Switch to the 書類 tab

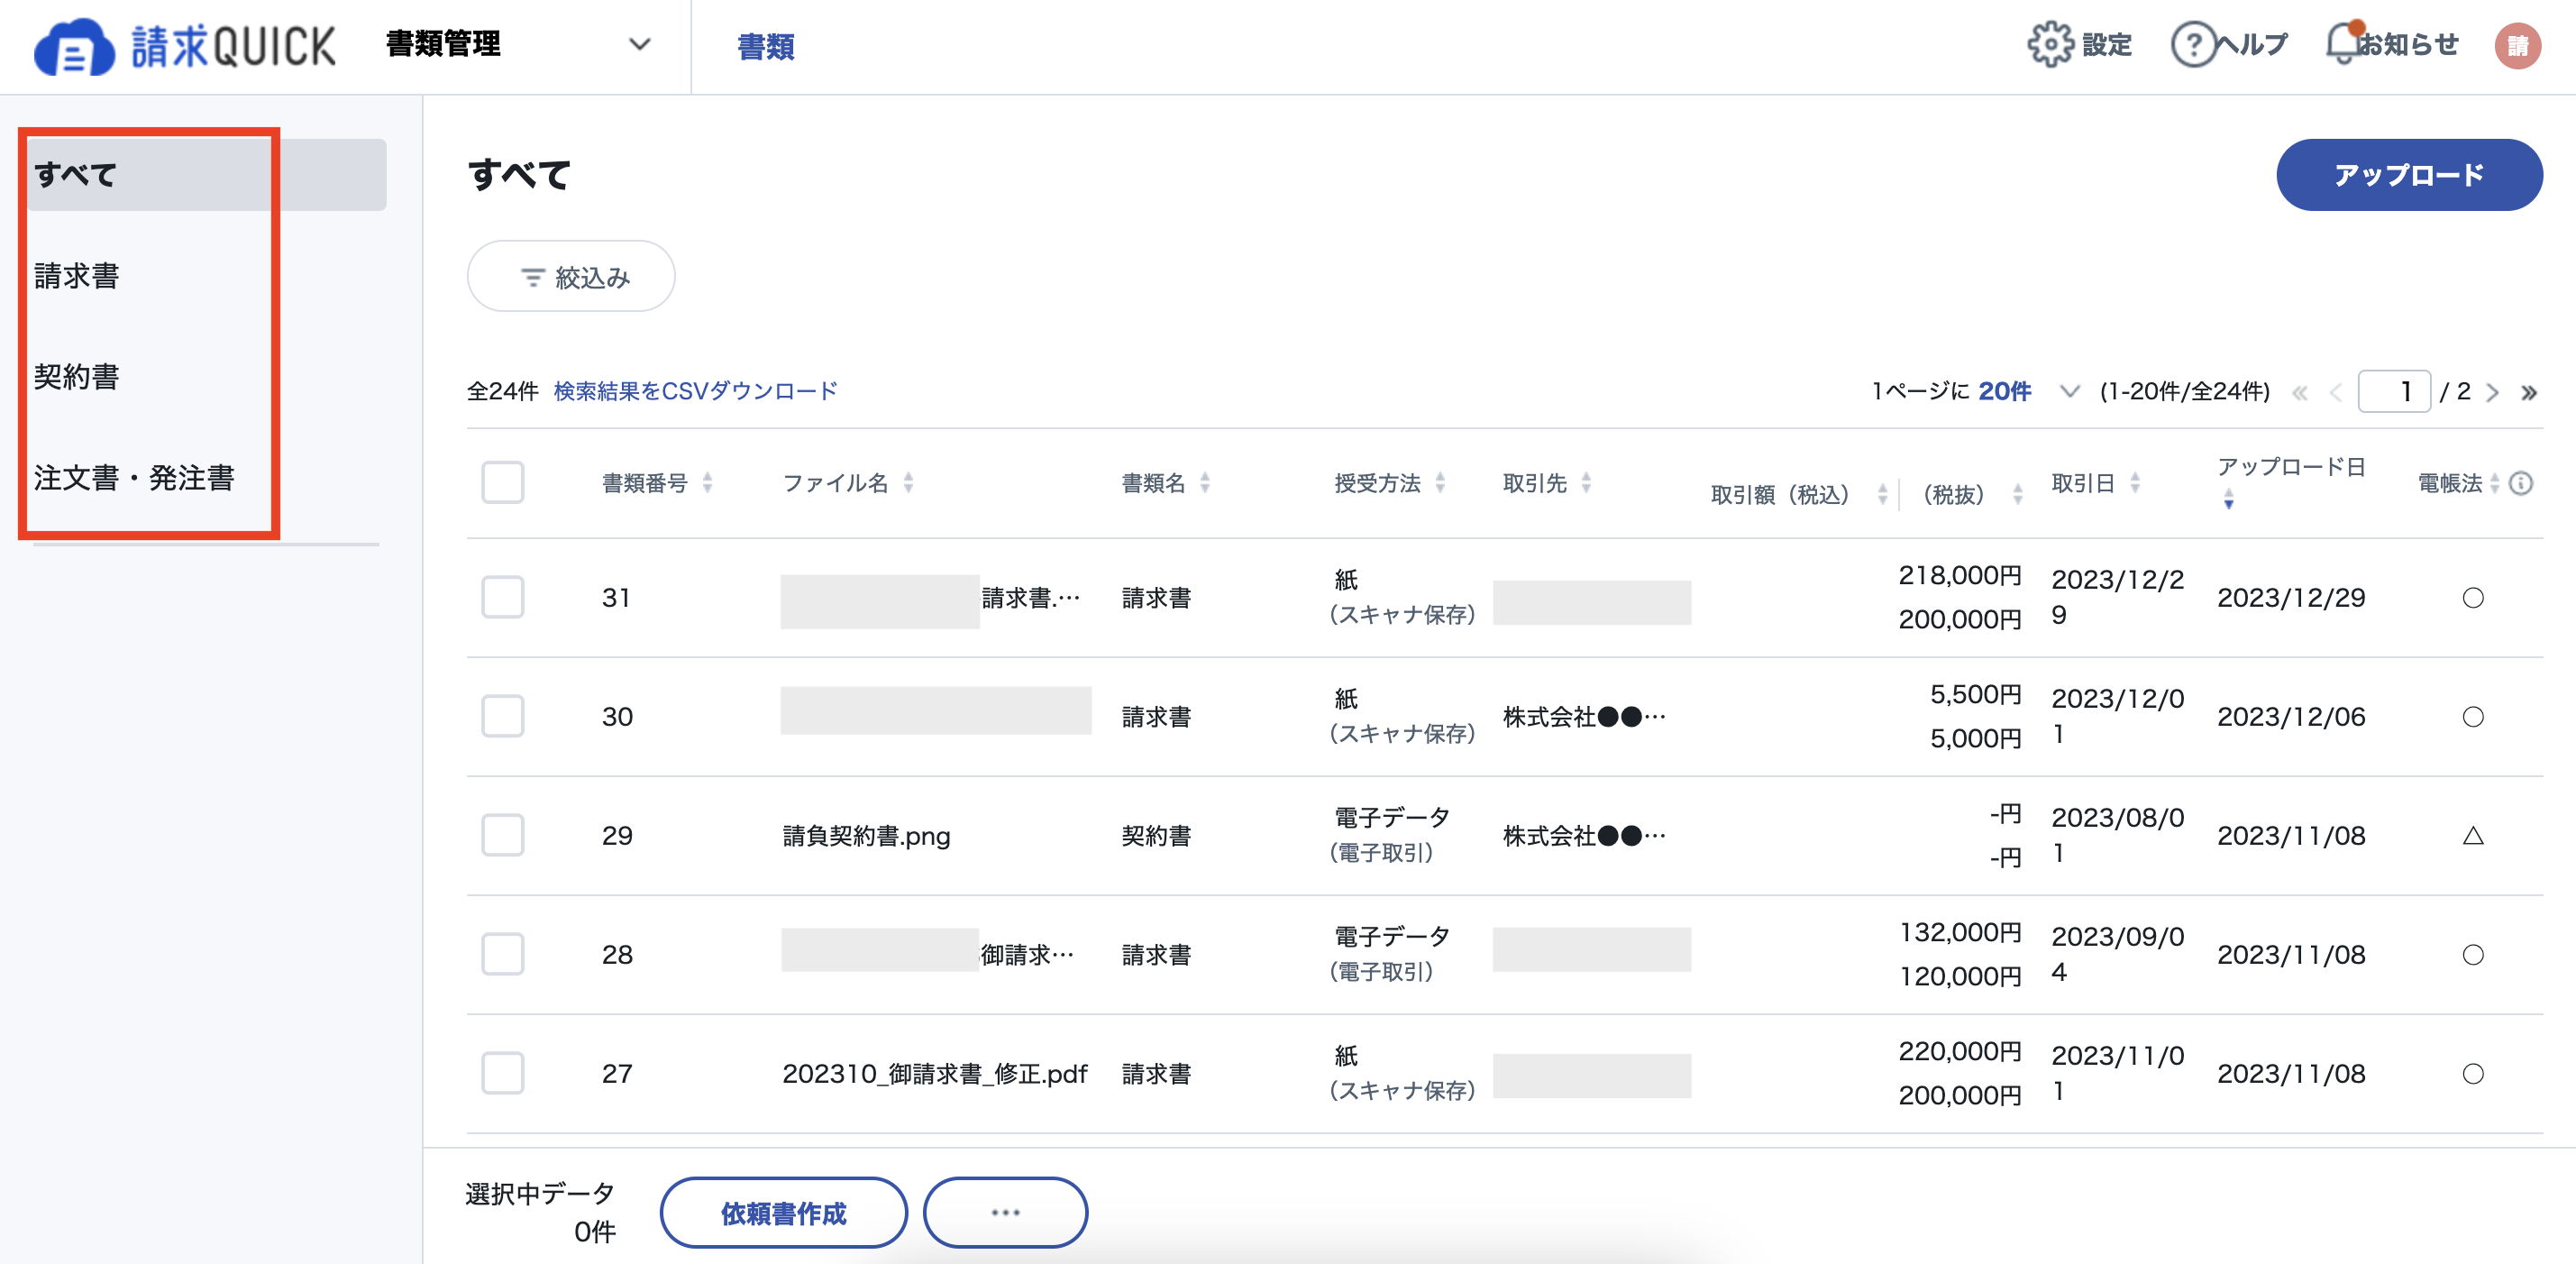point(766,47)
